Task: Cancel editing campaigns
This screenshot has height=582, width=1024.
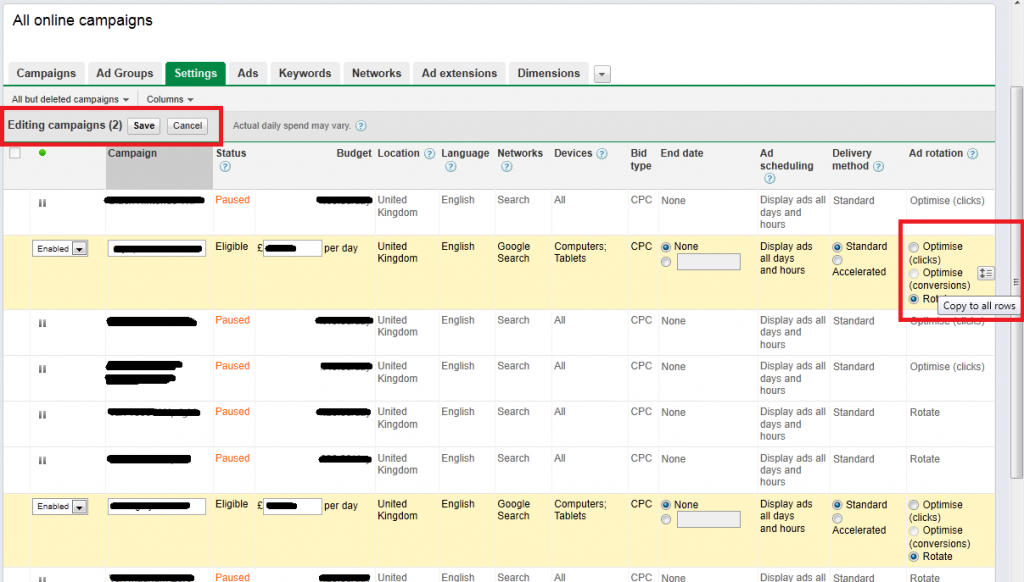Action: pos(187,126)
